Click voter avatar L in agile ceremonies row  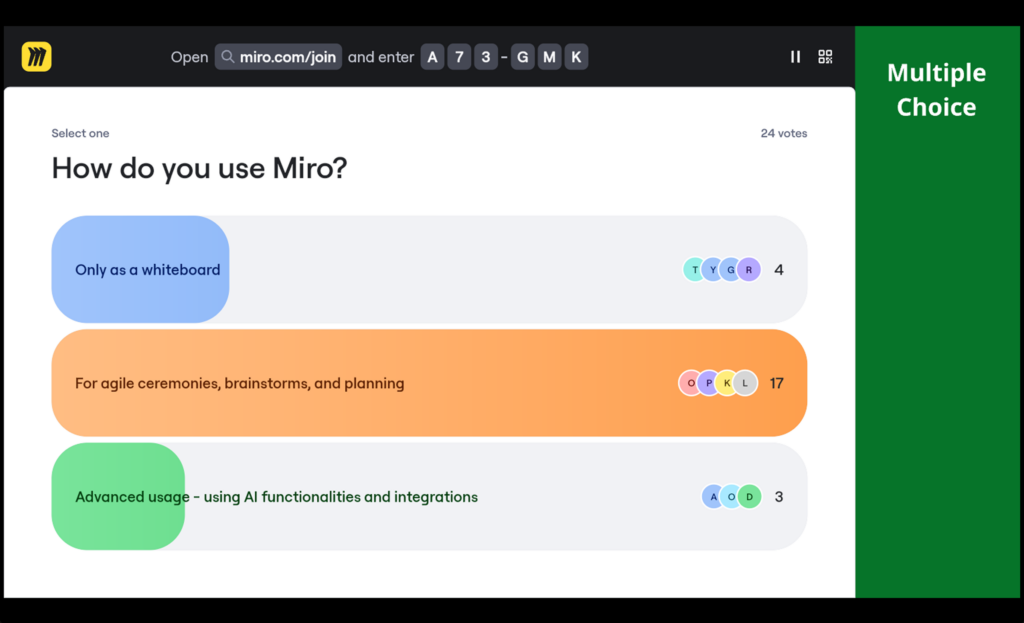pyautogui.click(x=745, y=383)
